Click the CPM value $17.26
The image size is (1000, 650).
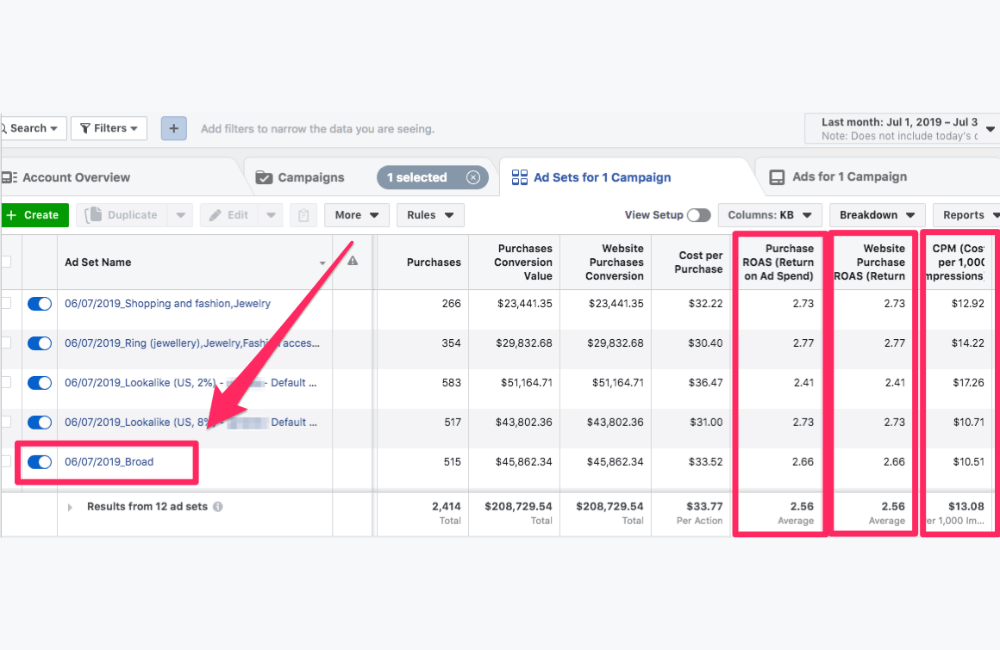(x=967, y=383)
